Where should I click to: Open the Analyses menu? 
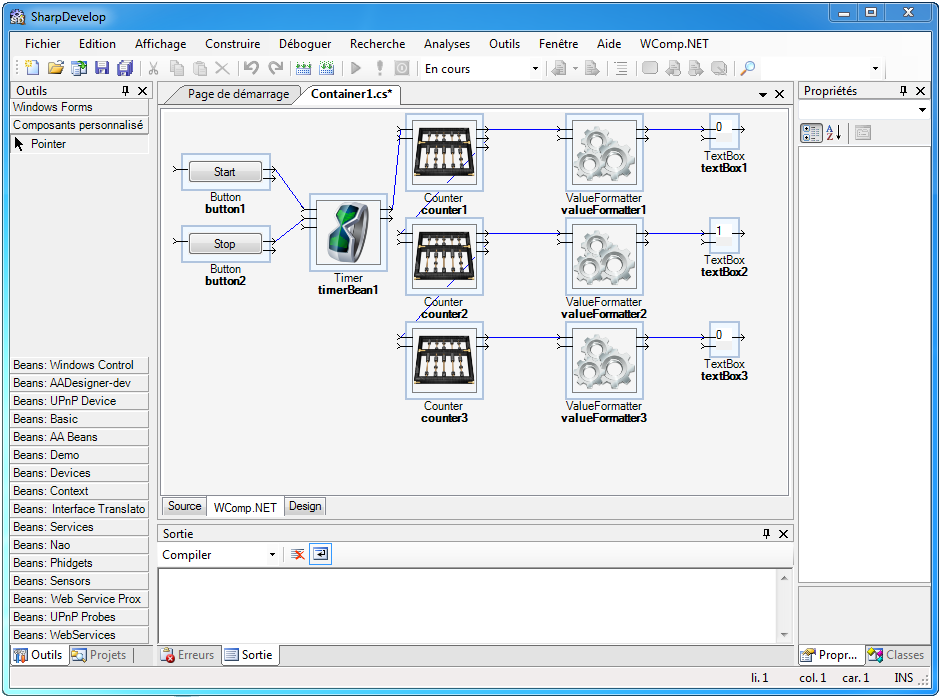point(447,44)
